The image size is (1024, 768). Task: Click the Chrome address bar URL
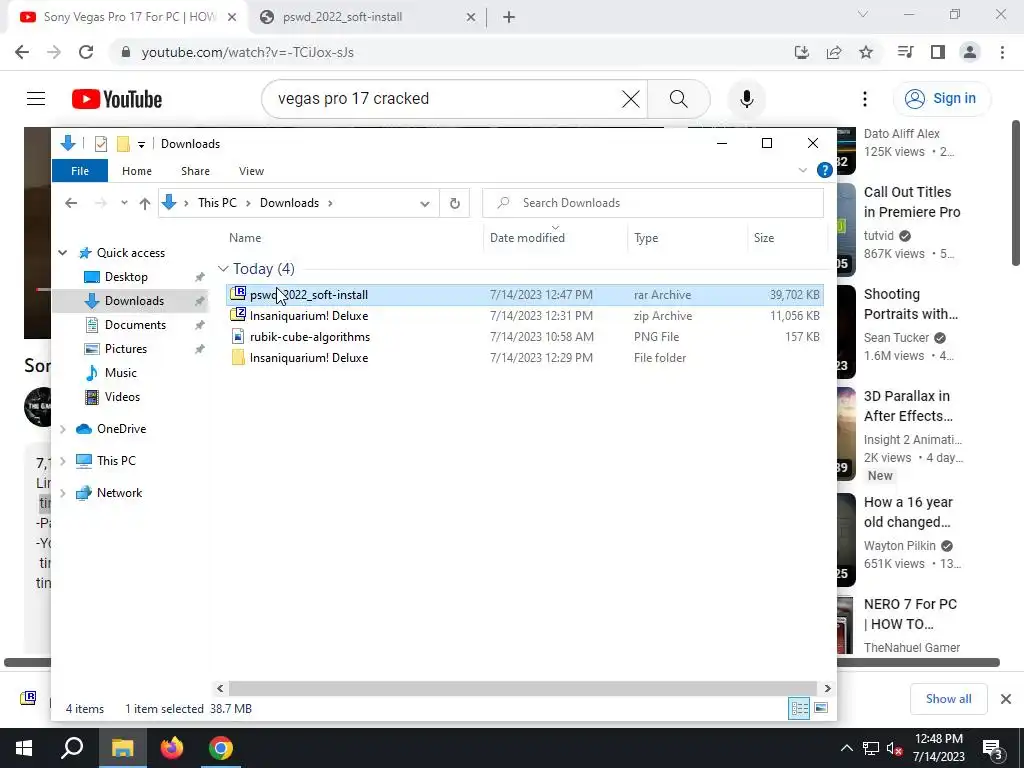248,52
